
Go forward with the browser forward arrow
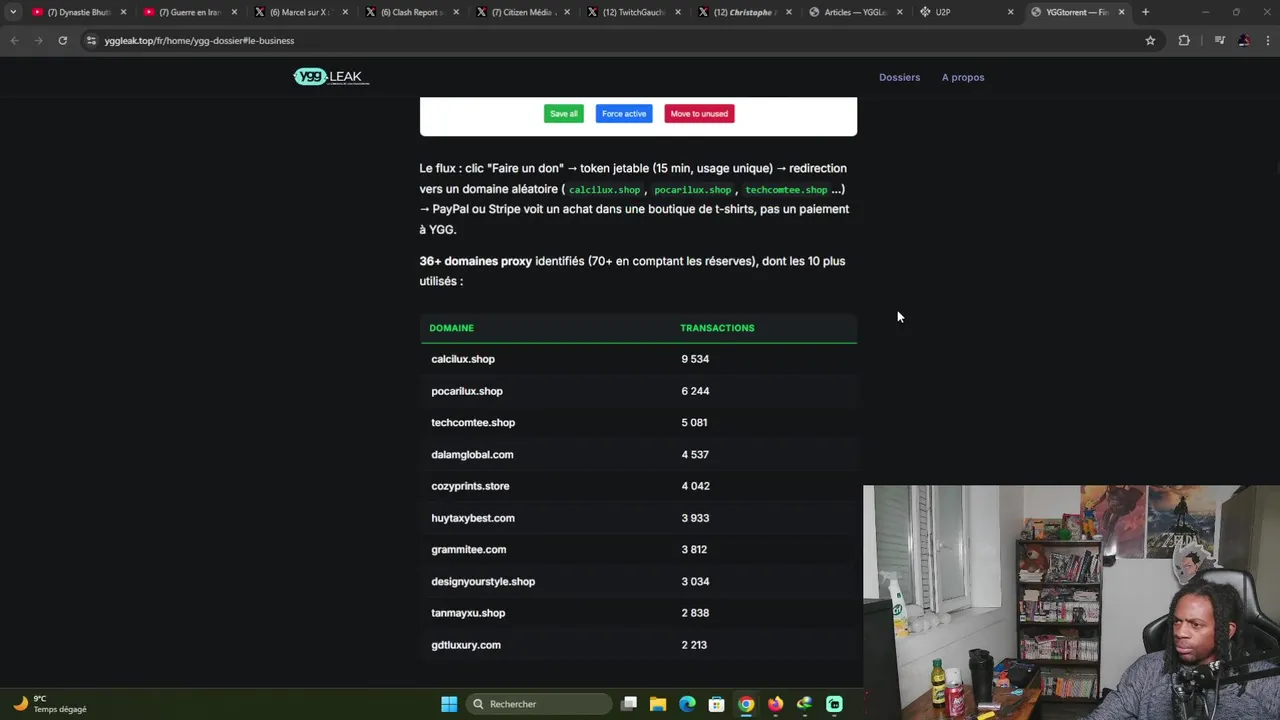click(x=38, y=41)
